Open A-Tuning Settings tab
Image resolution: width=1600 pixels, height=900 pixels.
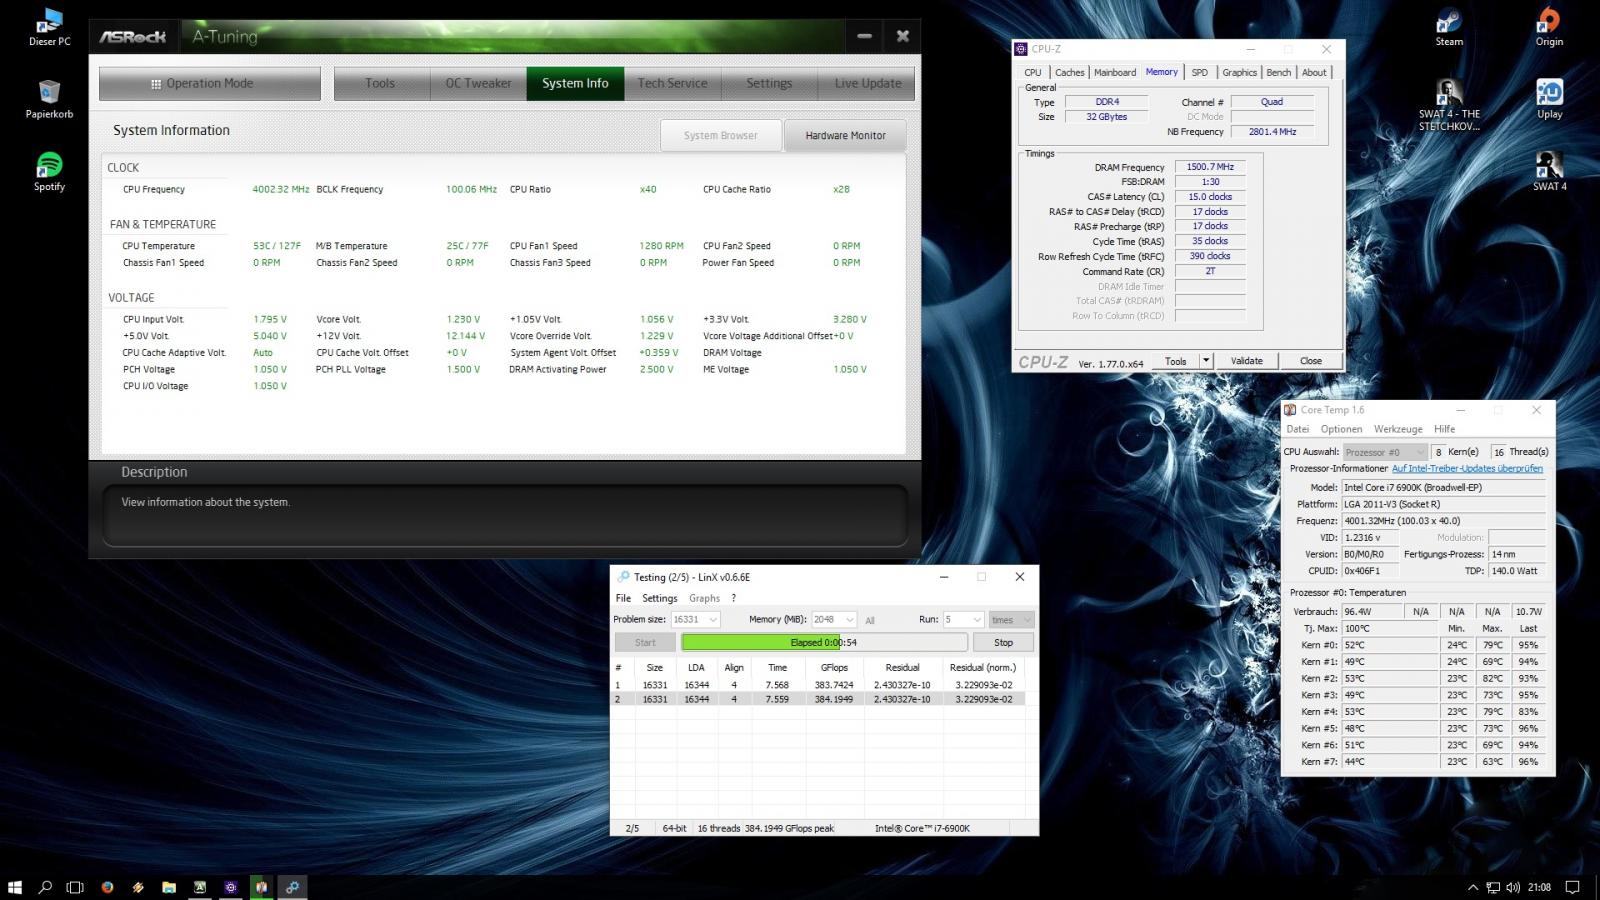tap(769, 84)
